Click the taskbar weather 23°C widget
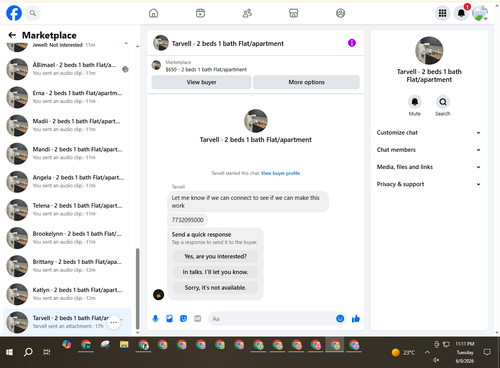 [403, 353]
